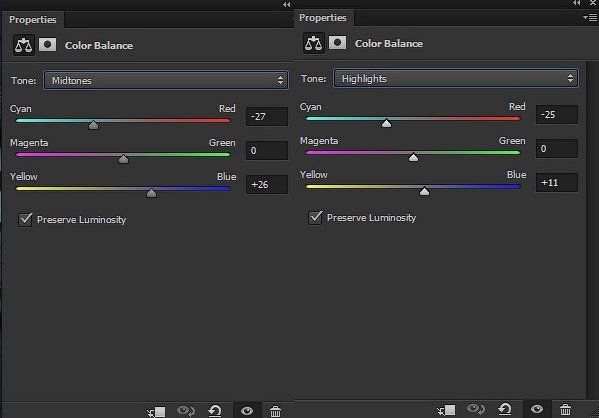Click Magenta-Green slider handle in Midtones panel

pos(123,159)
